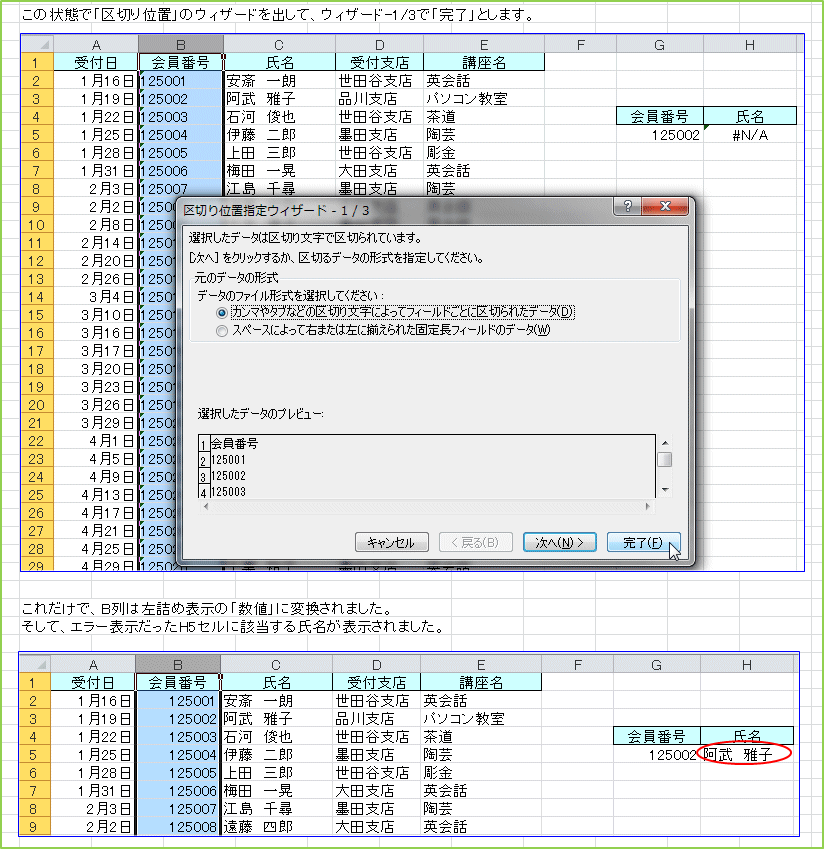Click the disabled < 戻る(B) button
Viewport: 824px width, 849px height.
click(475, 542)
